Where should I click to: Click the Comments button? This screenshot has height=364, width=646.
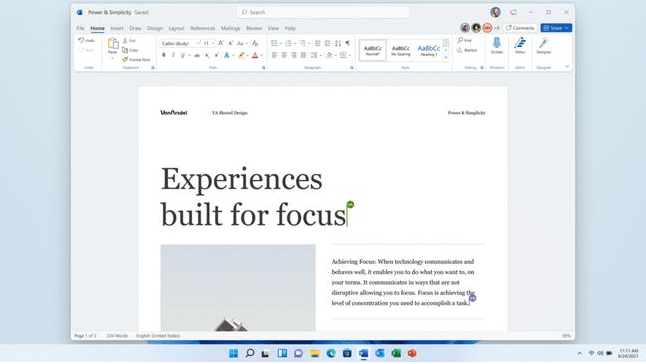(520, 28)
